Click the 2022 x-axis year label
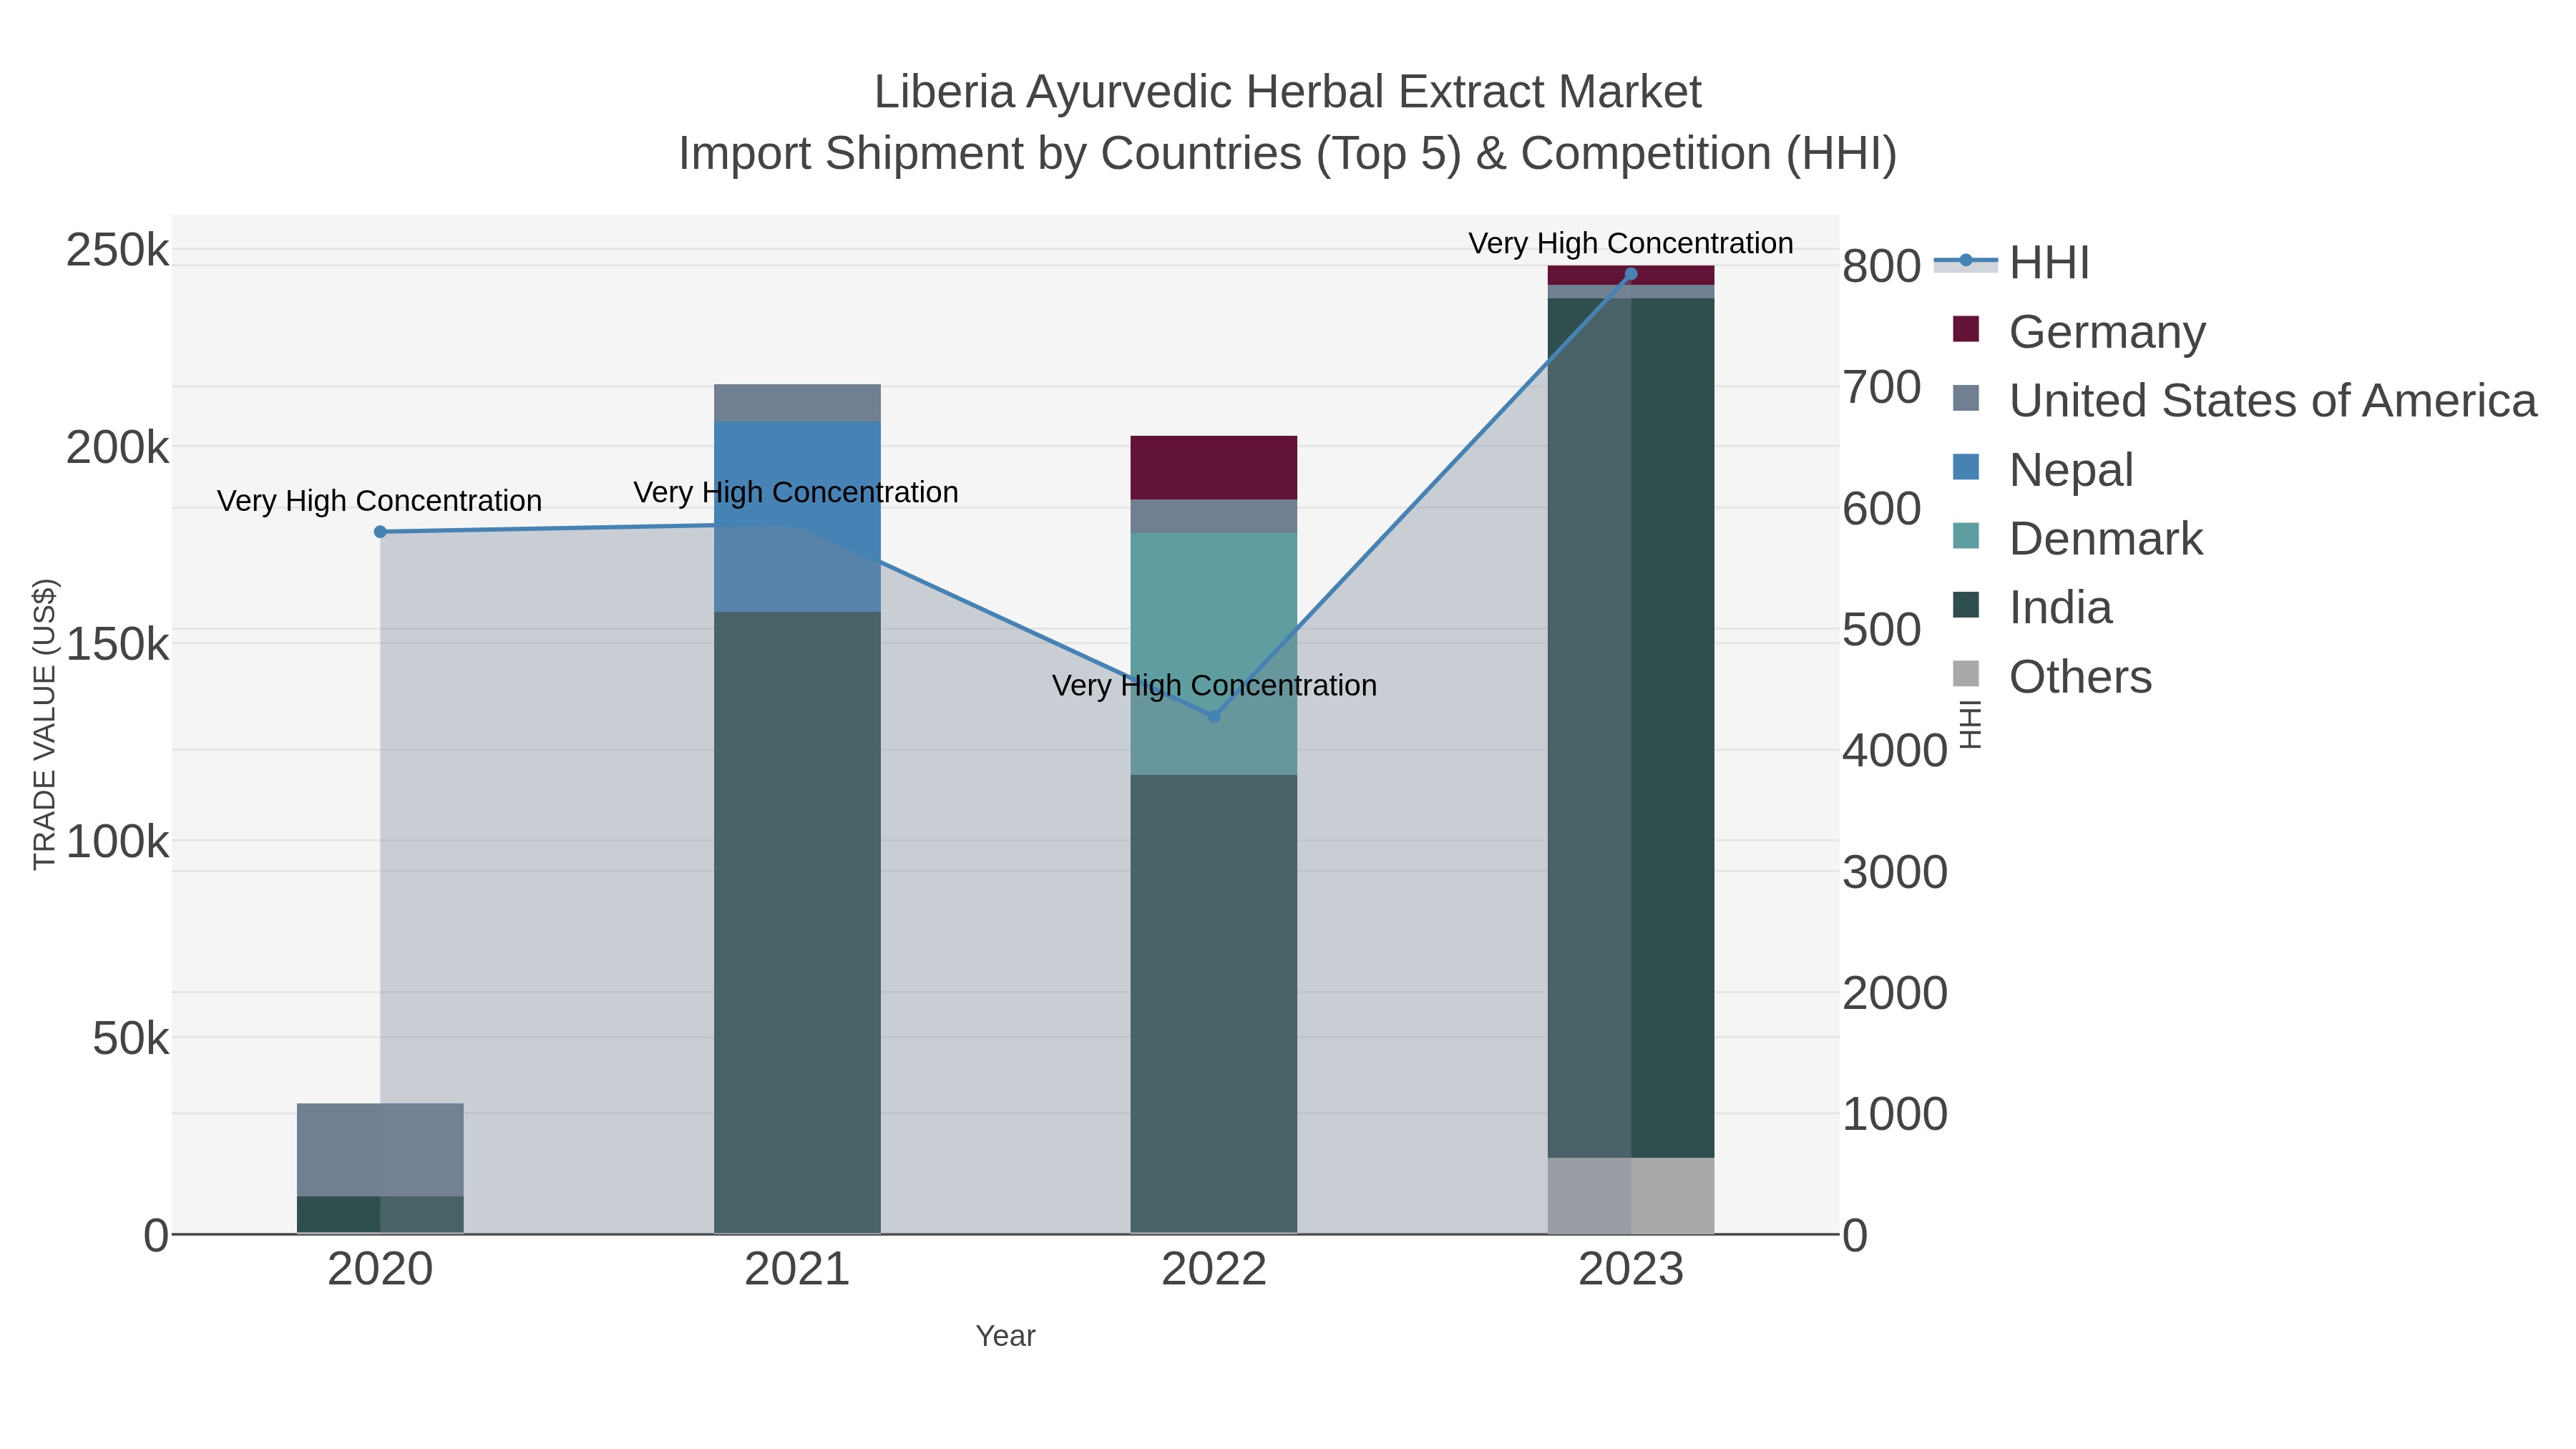 (x=1214, y=1270)
